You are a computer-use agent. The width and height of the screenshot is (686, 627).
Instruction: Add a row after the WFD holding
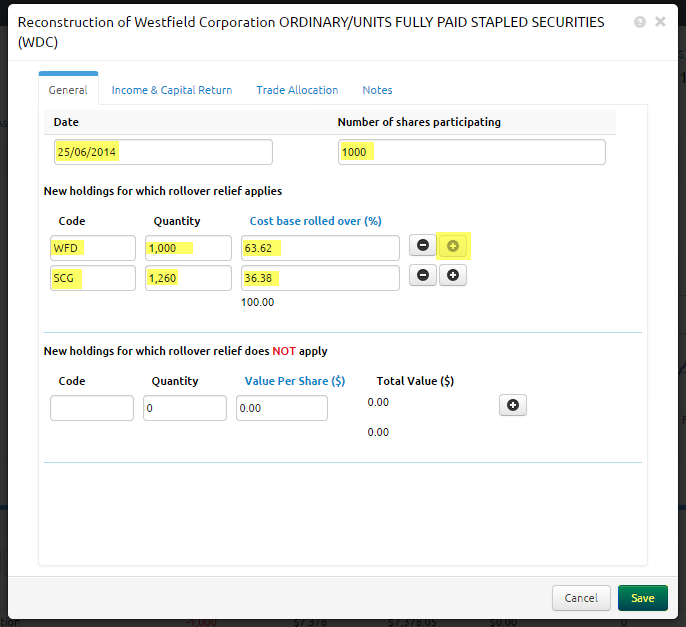(453, 246)
